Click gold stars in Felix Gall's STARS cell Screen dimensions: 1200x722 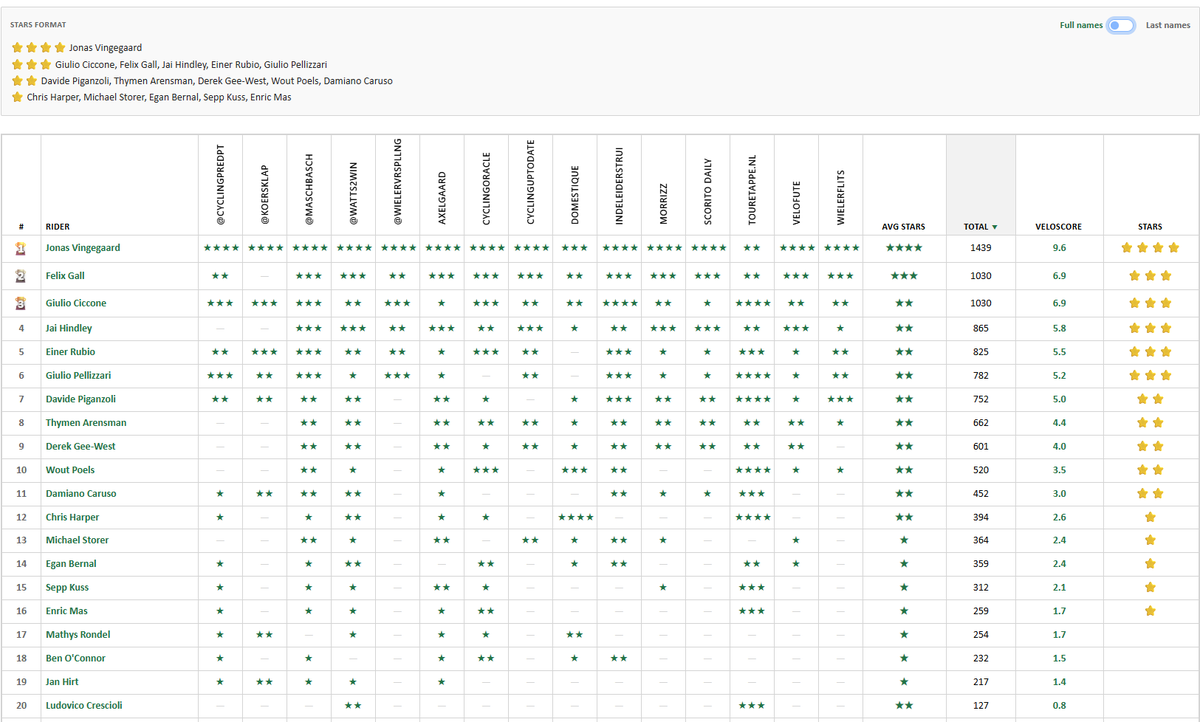pyautogui.click(x=1150, y=275)
